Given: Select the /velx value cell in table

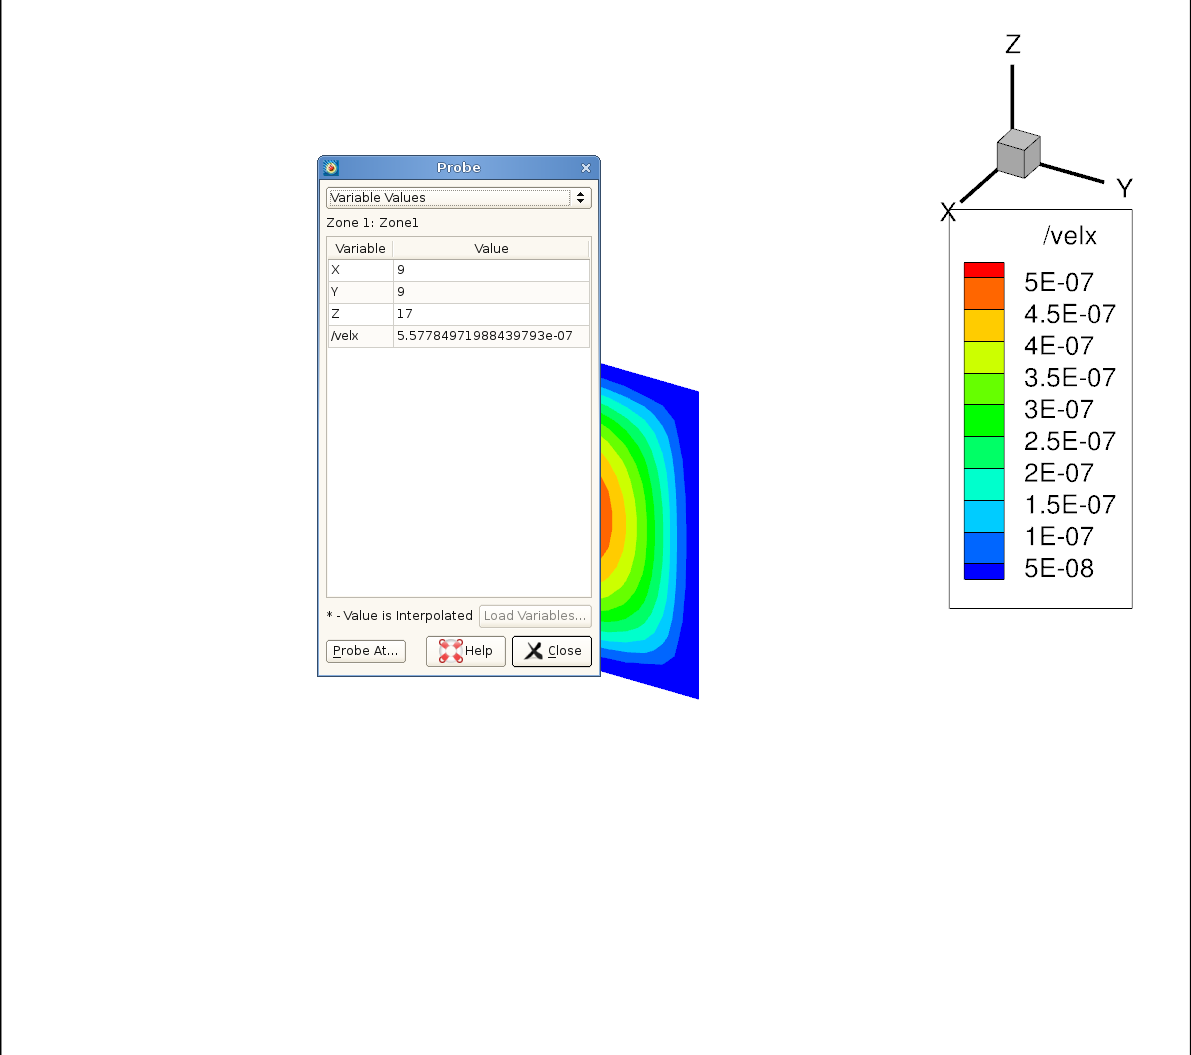Looking at the screenshot, I should (x=491, y=336).
